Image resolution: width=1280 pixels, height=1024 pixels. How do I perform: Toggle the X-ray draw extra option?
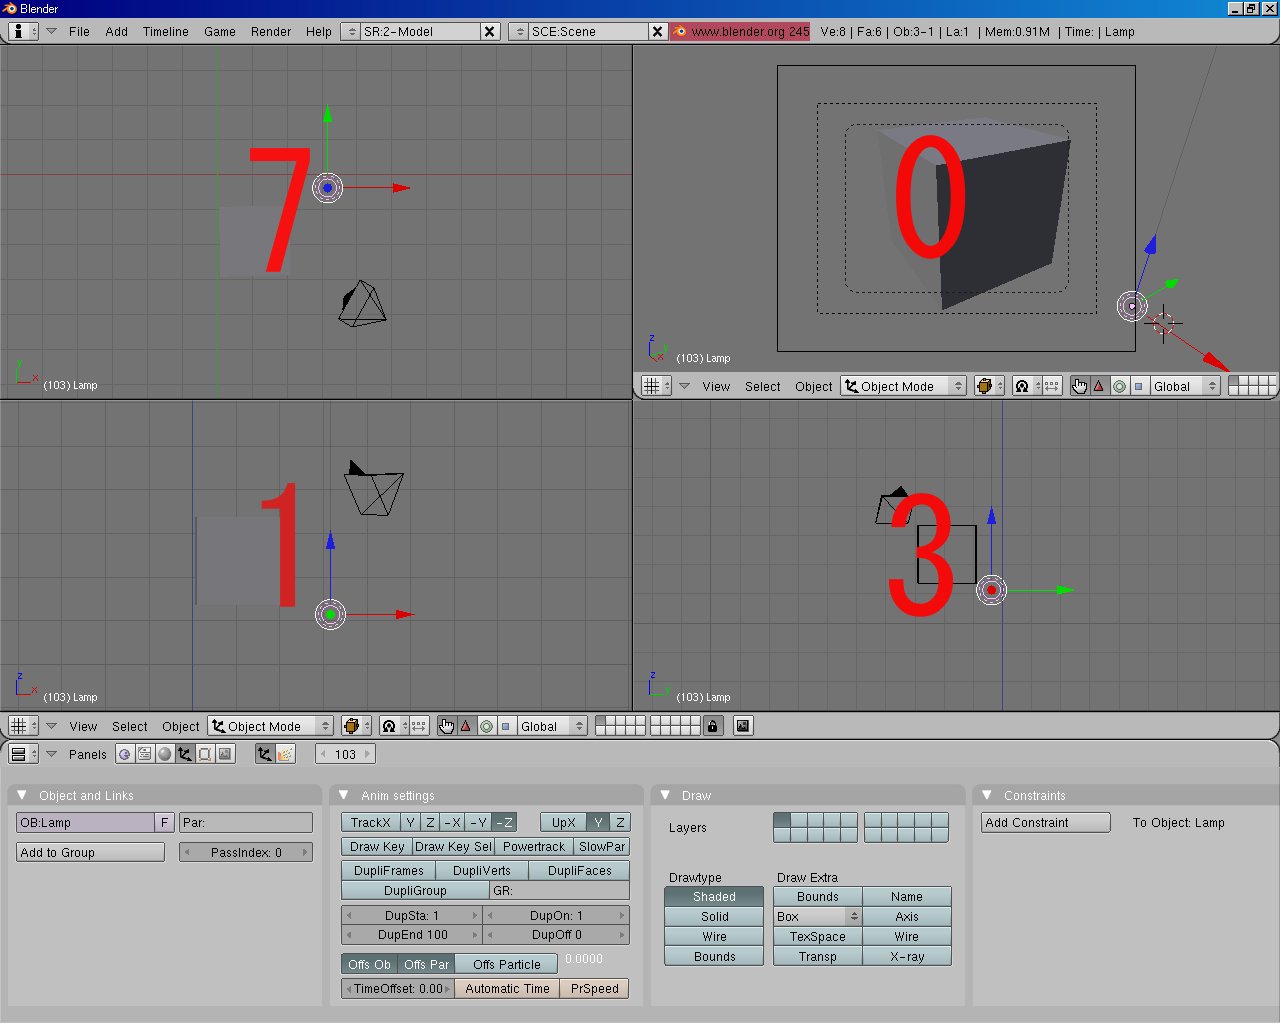pos(907,956)
